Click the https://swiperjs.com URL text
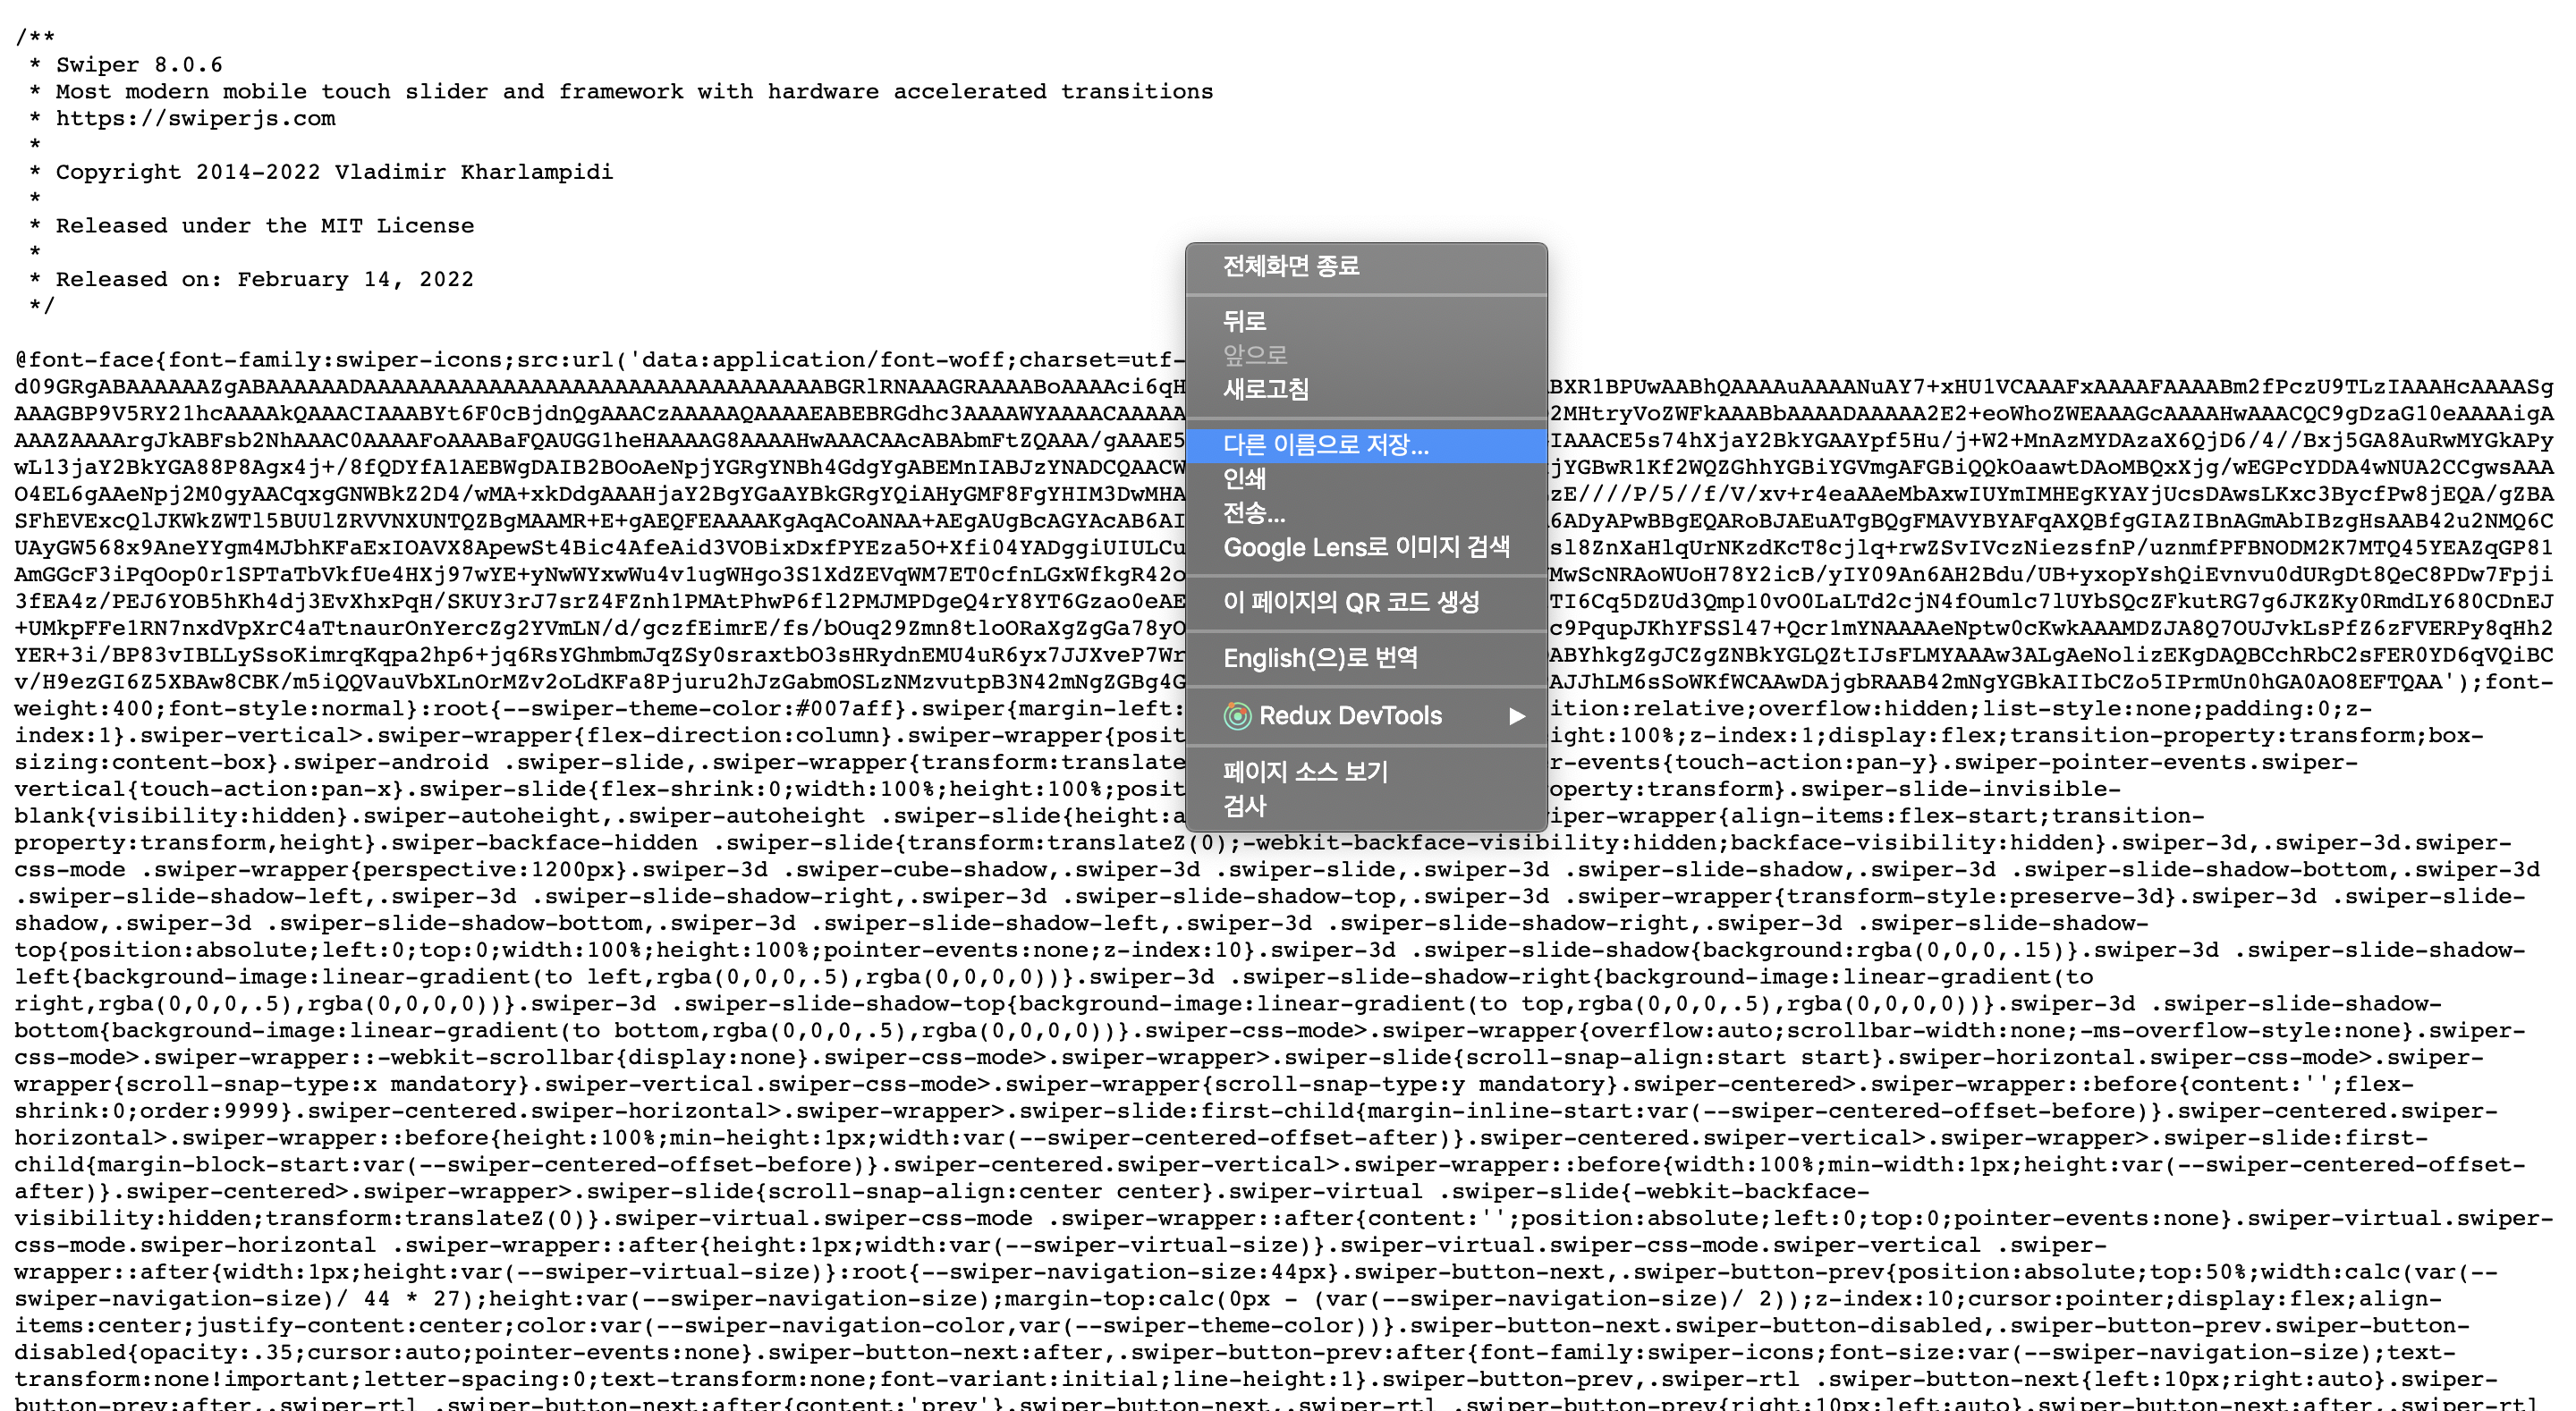The image size is (2576, 1411). pyautogui.click(x=195, y=118)
